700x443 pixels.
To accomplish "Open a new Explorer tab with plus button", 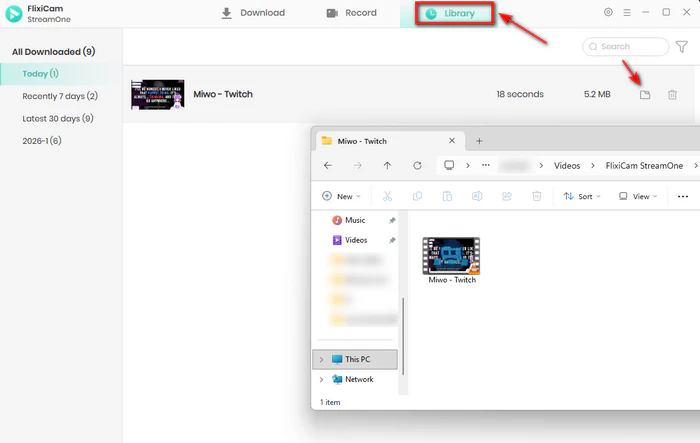I will 479,141.
